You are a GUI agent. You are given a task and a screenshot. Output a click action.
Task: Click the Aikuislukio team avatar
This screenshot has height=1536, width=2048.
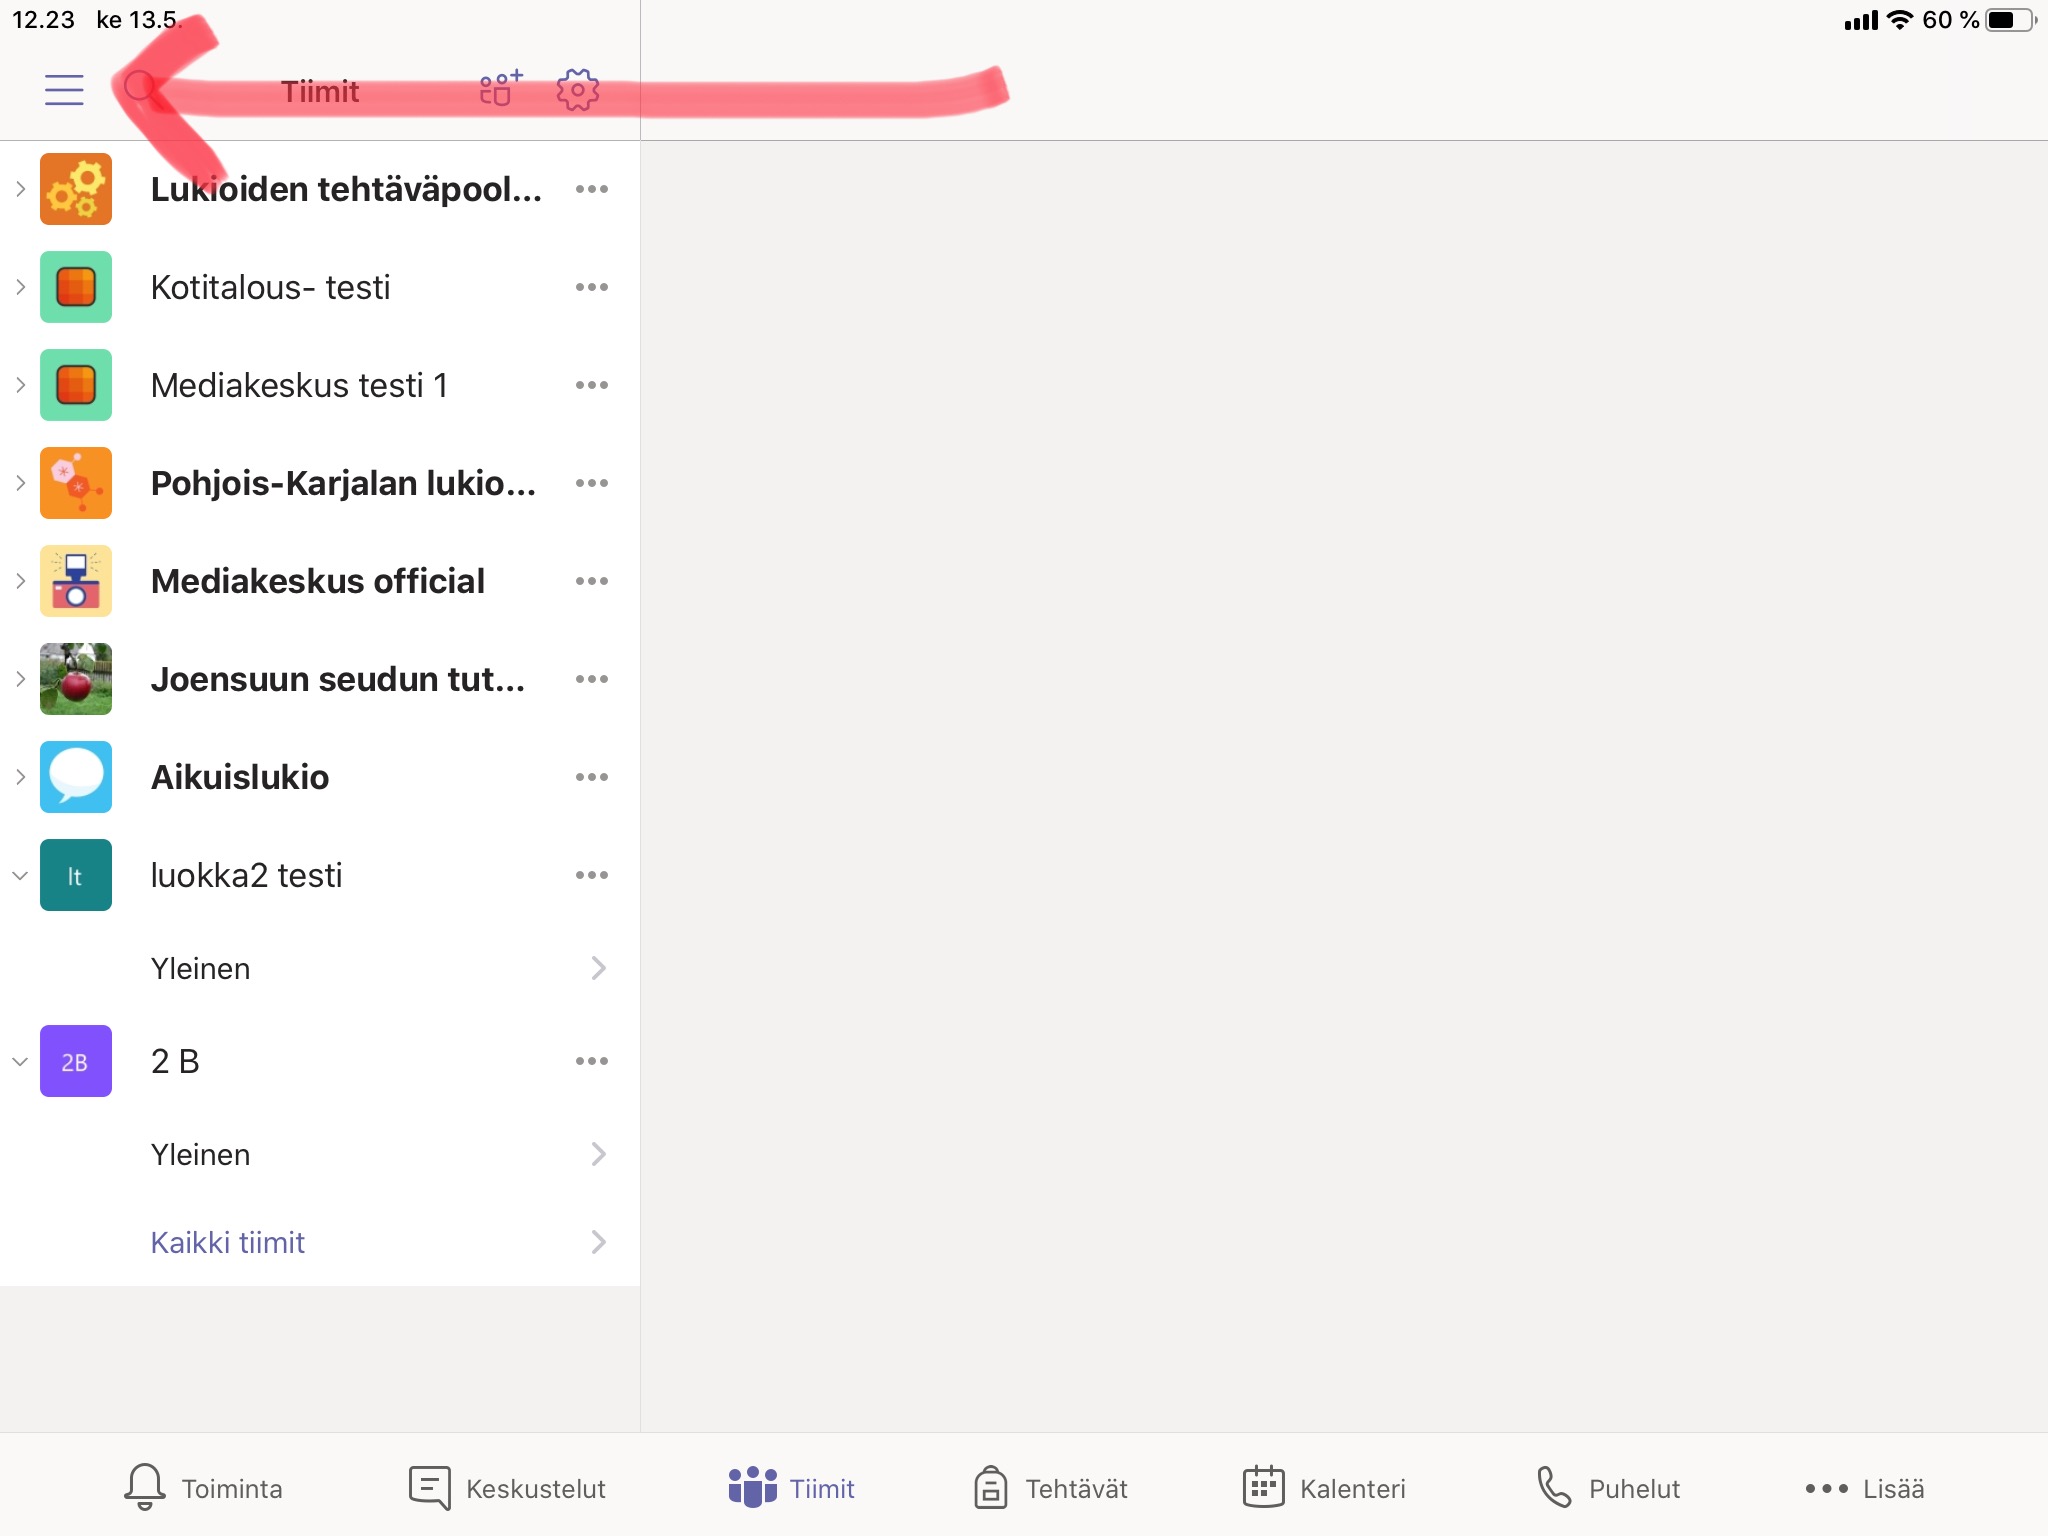[x=76, y=777]
